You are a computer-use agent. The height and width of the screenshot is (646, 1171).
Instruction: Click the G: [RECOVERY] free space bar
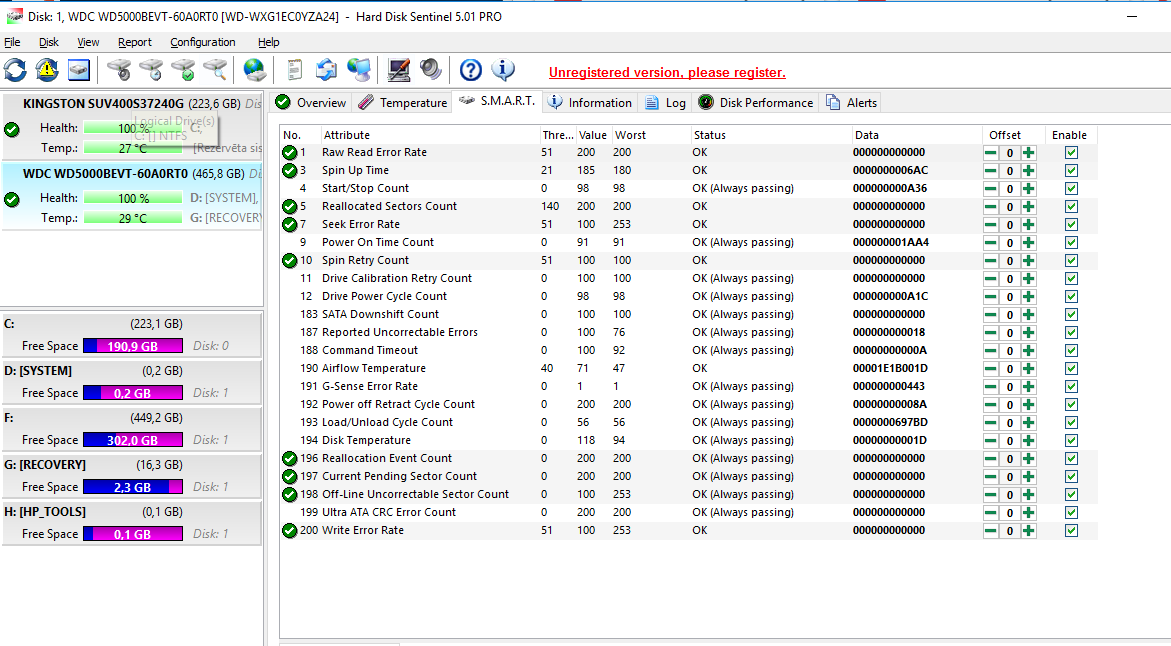pos(133,487)
